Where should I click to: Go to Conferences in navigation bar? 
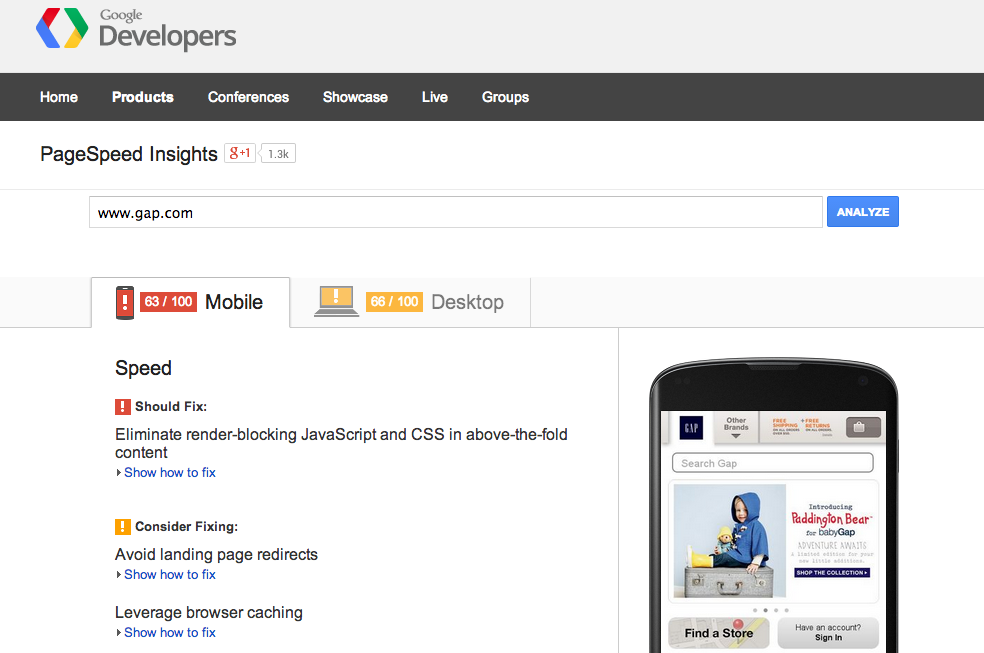pyautogui.click(x=249, y=97)
